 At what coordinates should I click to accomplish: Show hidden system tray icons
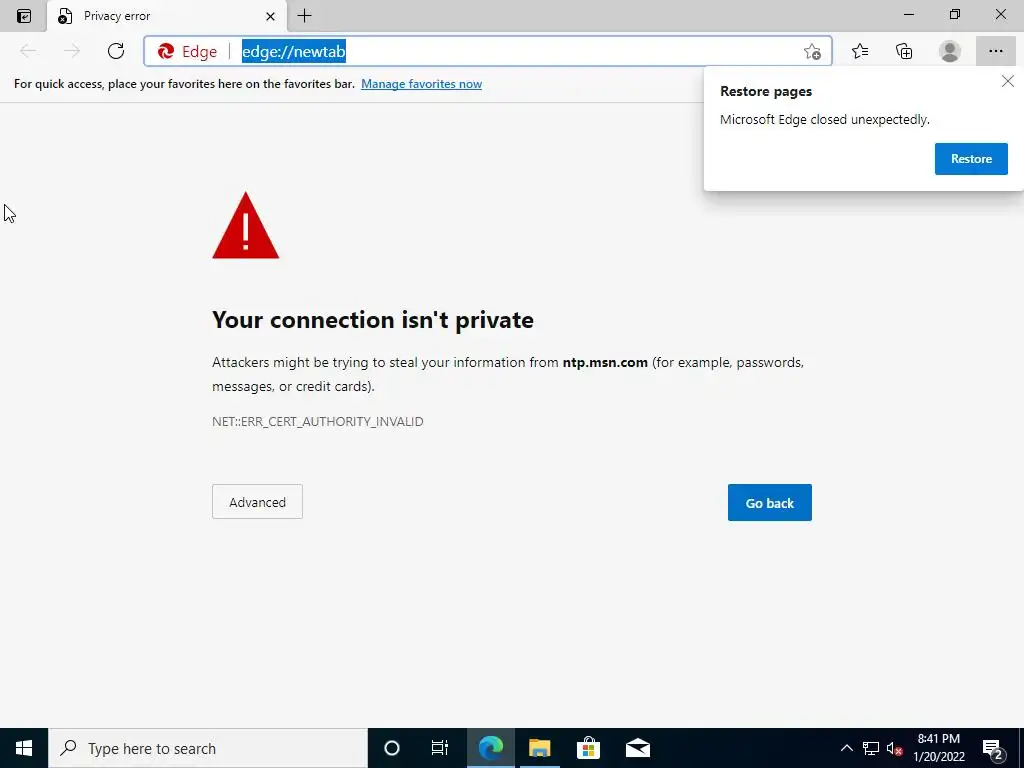point(846,748)
